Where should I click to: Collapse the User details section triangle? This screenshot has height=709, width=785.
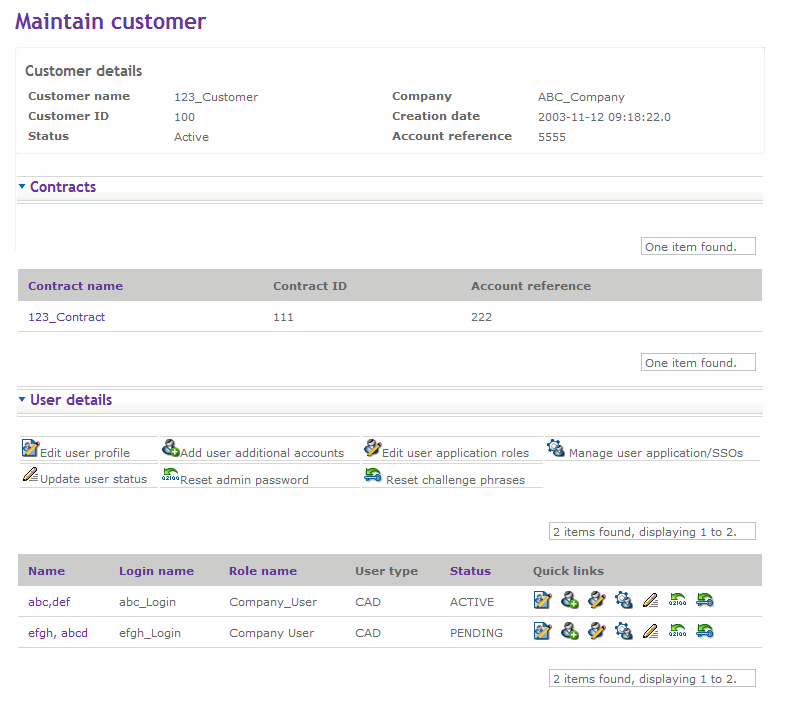22,400
